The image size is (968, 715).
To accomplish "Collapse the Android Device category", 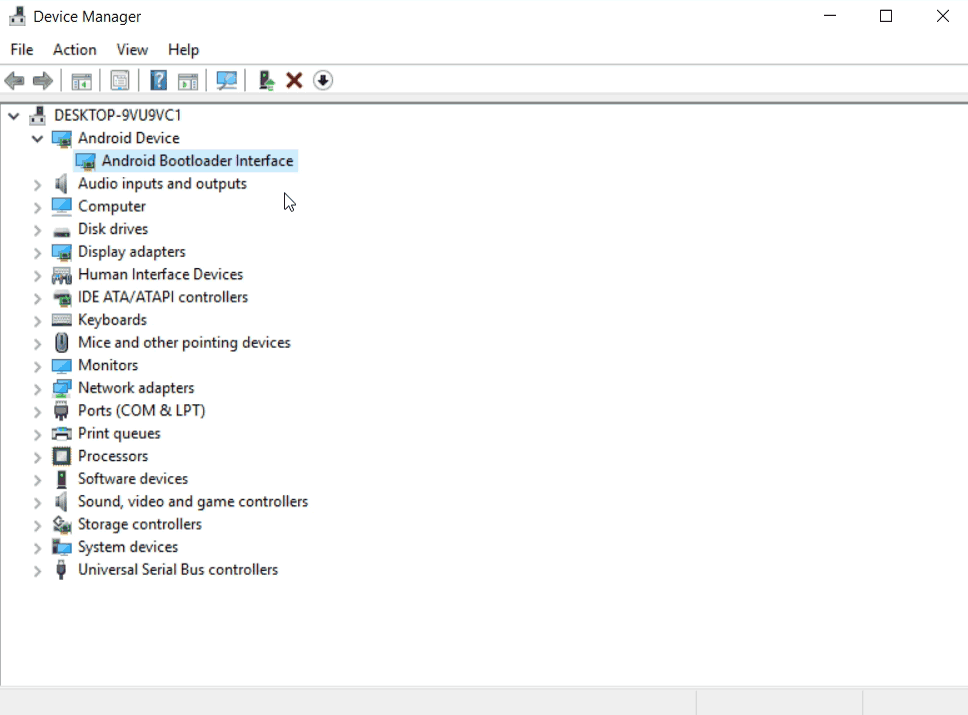I will coord(38,138).
